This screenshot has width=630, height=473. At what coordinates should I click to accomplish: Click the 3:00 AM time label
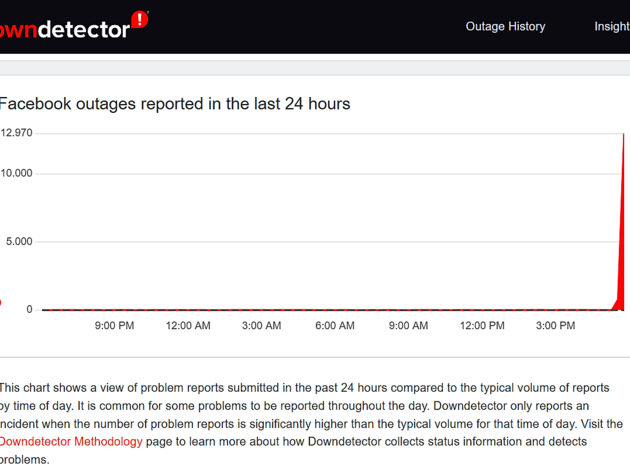(x=261, y=326)
